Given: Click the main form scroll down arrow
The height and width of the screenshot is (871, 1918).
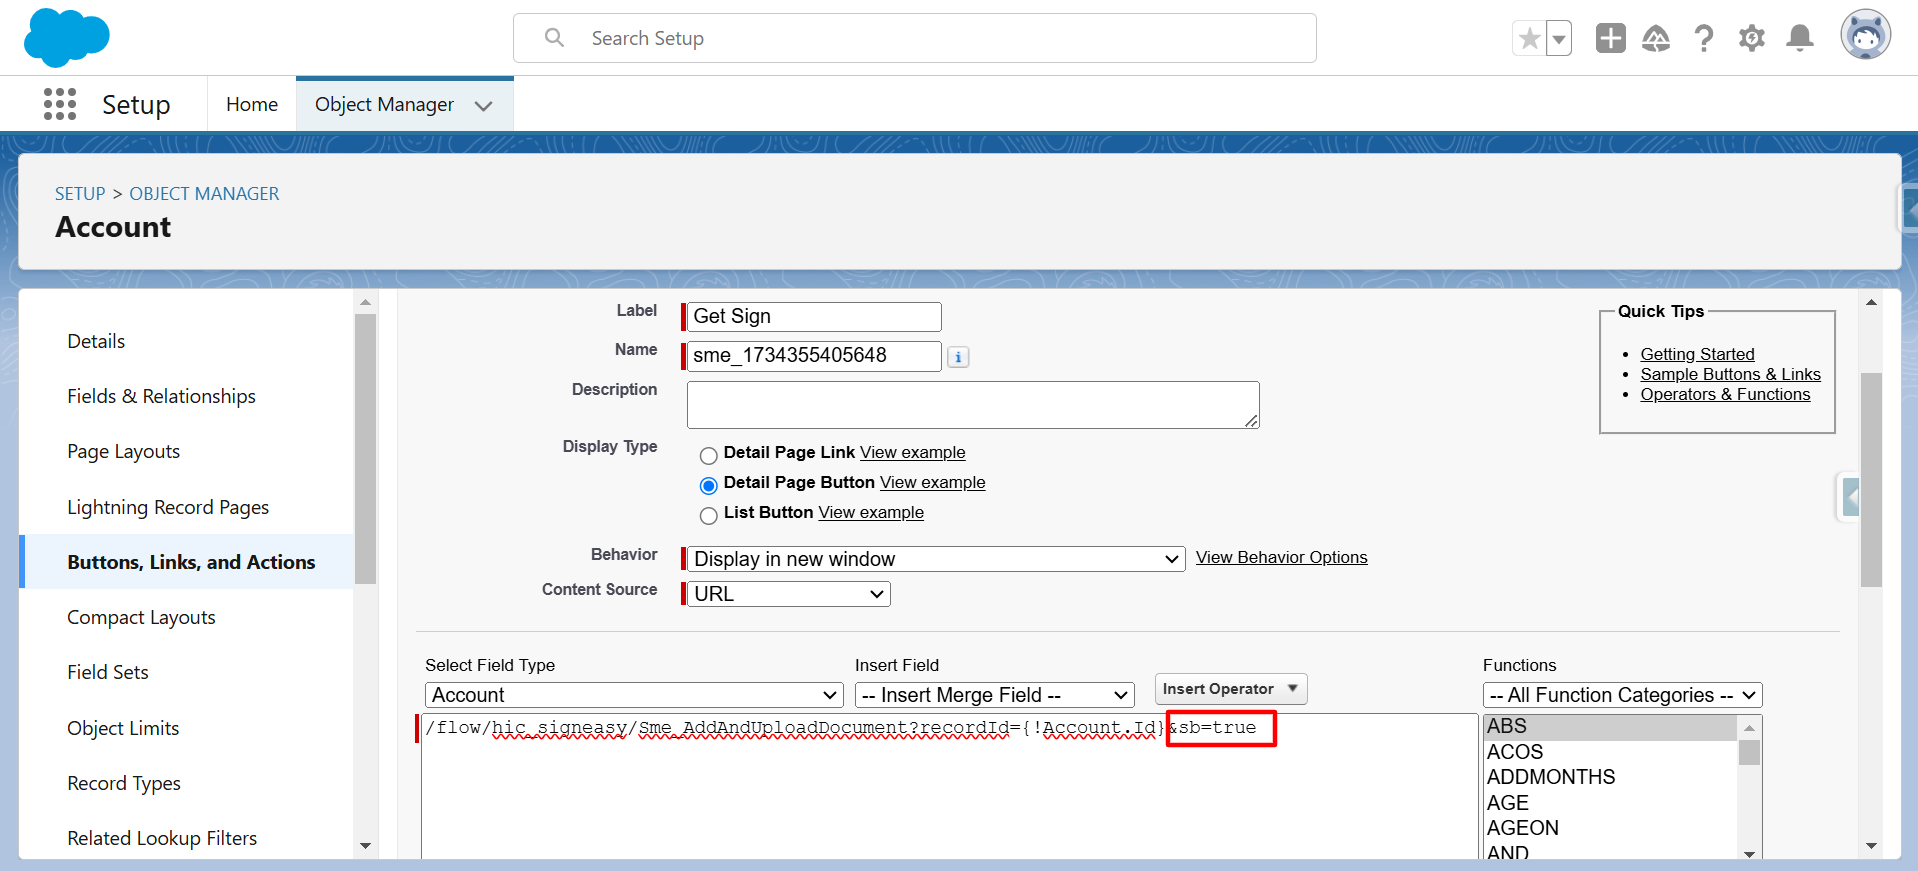Looking at the screenshot, I should [1871, 846].
